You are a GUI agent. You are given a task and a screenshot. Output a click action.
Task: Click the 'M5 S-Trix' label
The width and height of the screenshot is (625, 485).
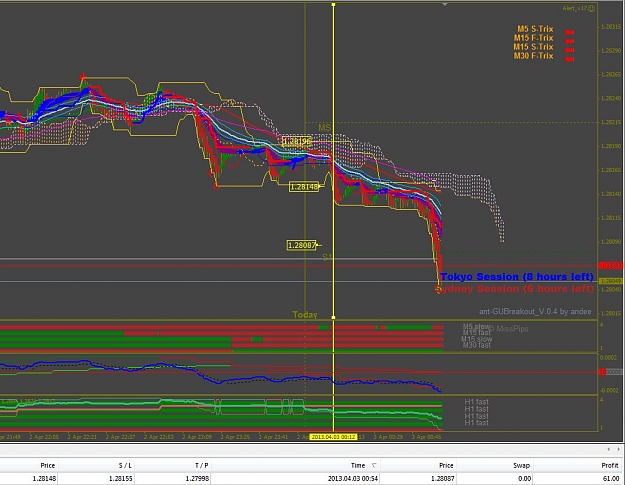tap(535, 29)
